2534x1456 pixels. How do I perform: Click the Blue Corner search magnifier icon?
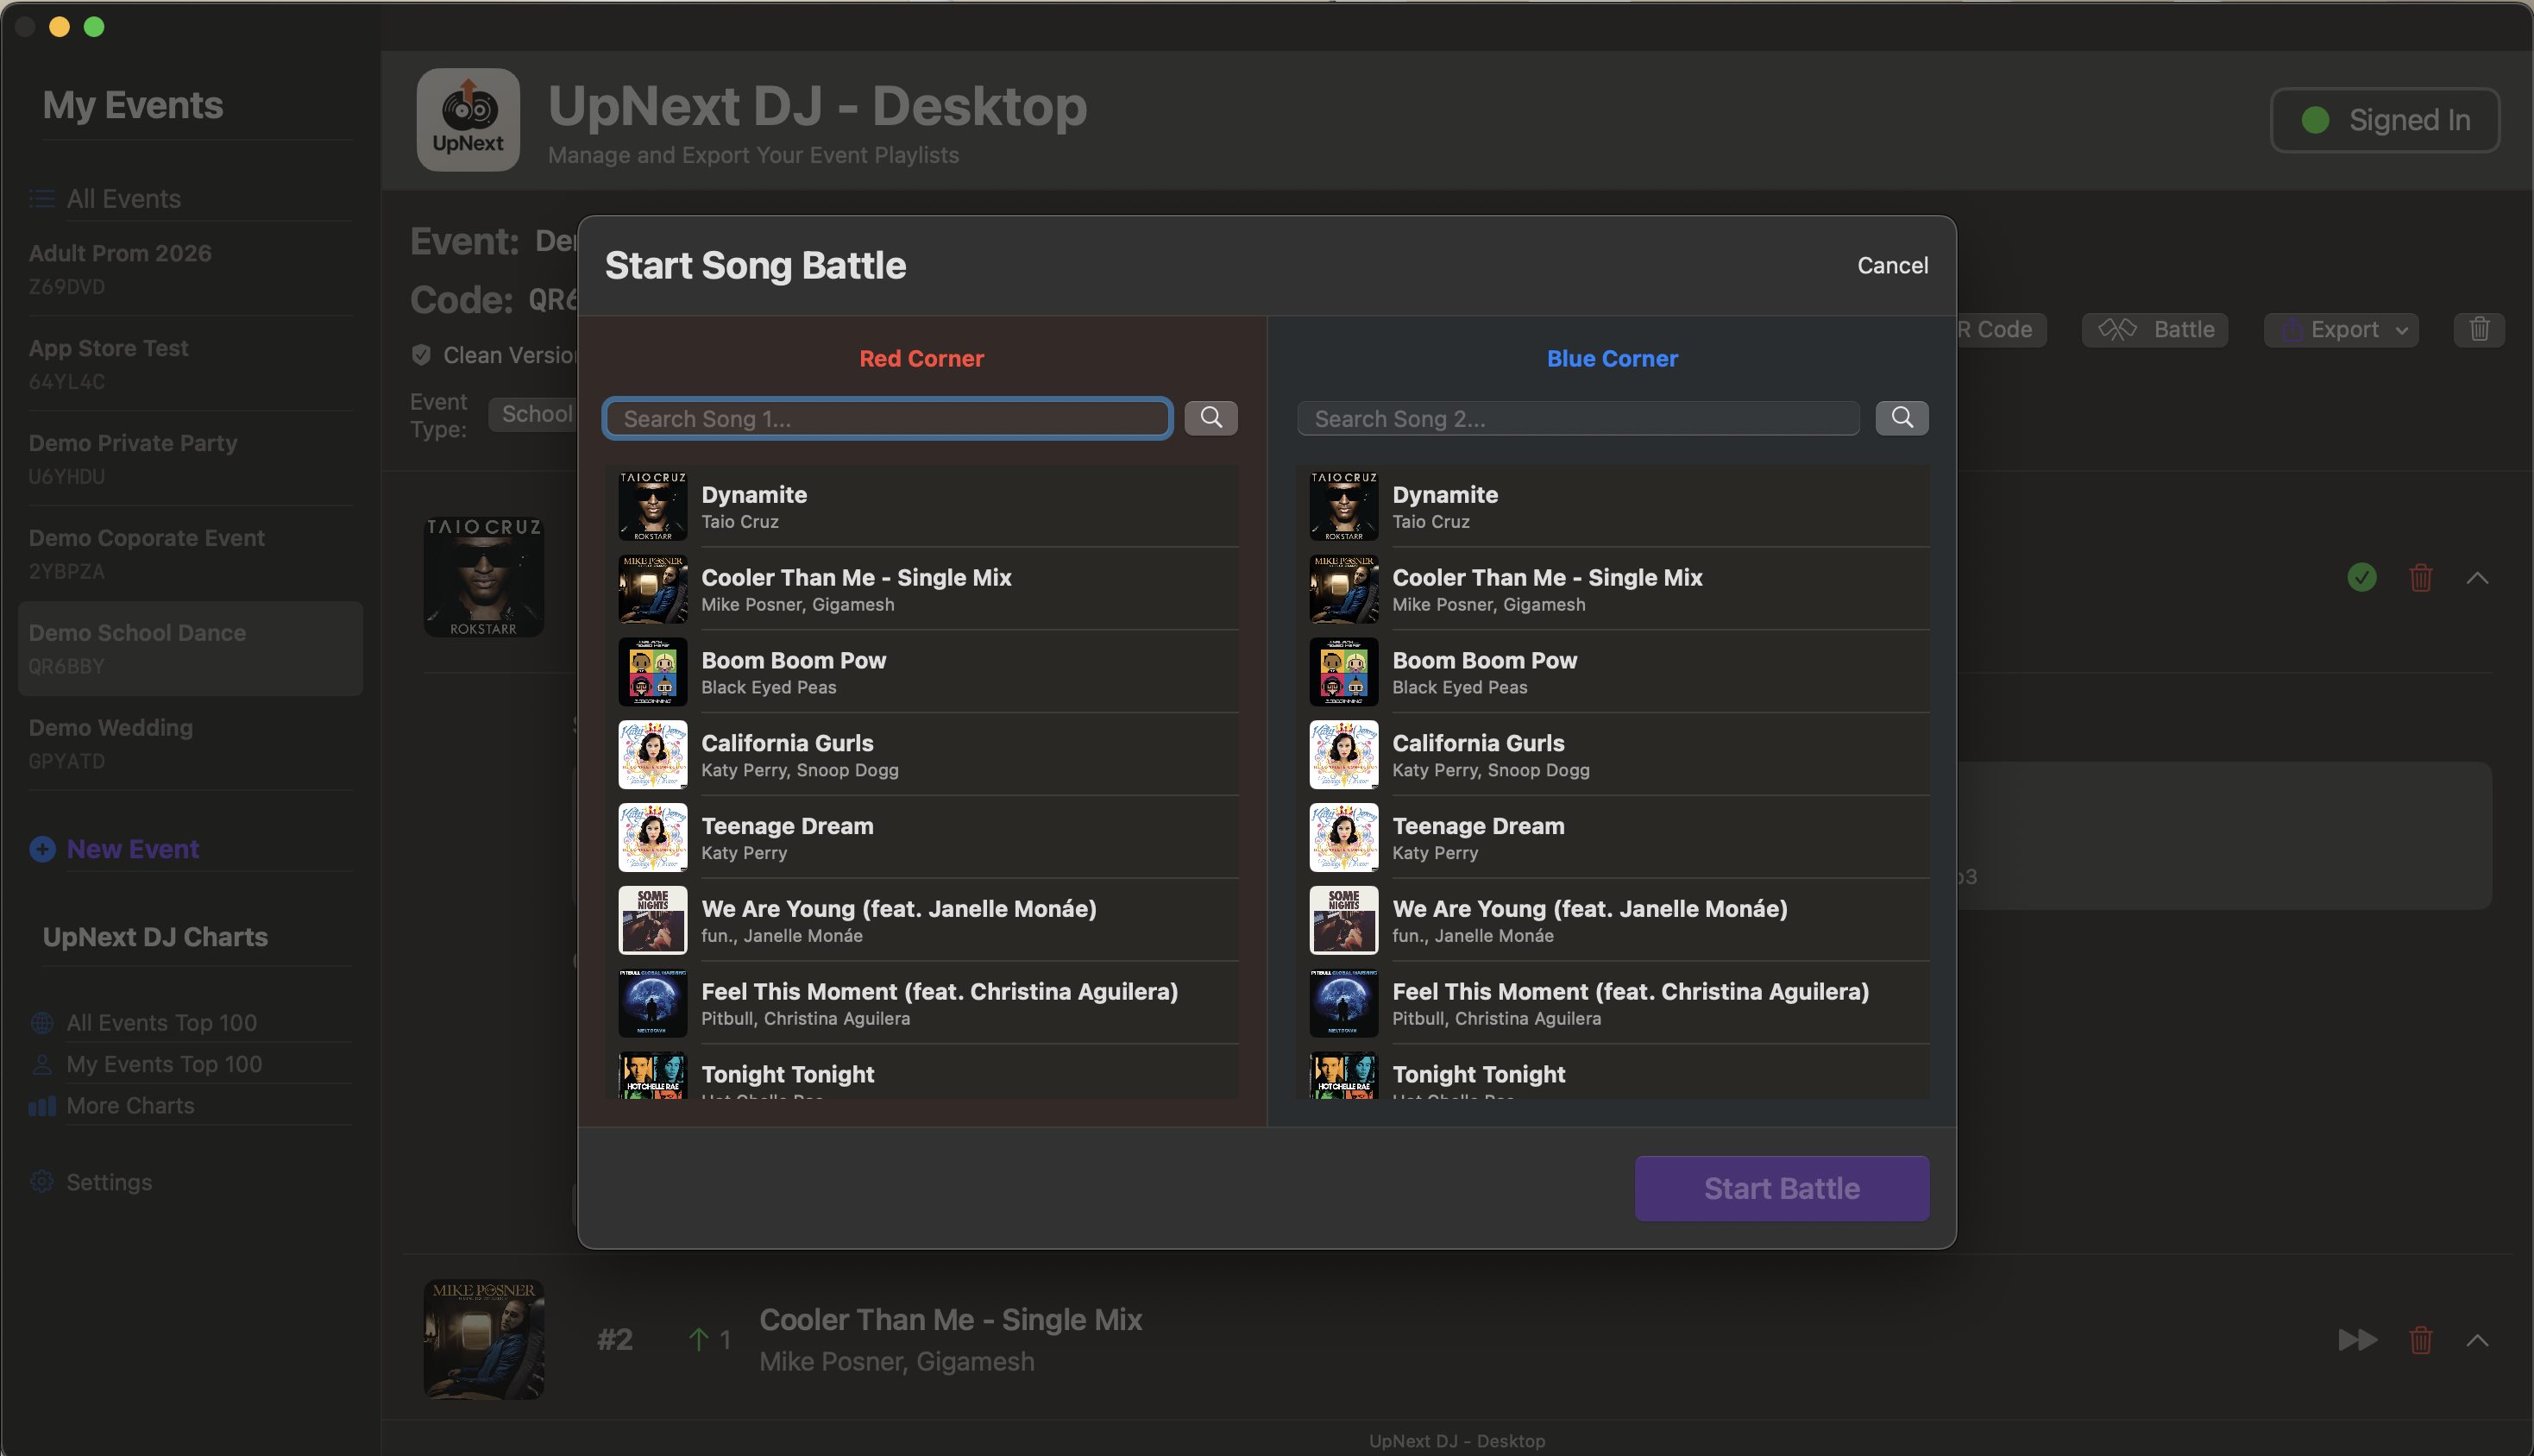coord(1901,418)
